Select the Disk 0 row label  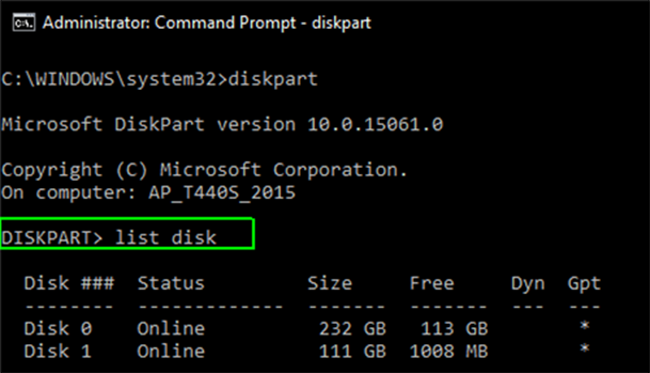click(58, 329)
